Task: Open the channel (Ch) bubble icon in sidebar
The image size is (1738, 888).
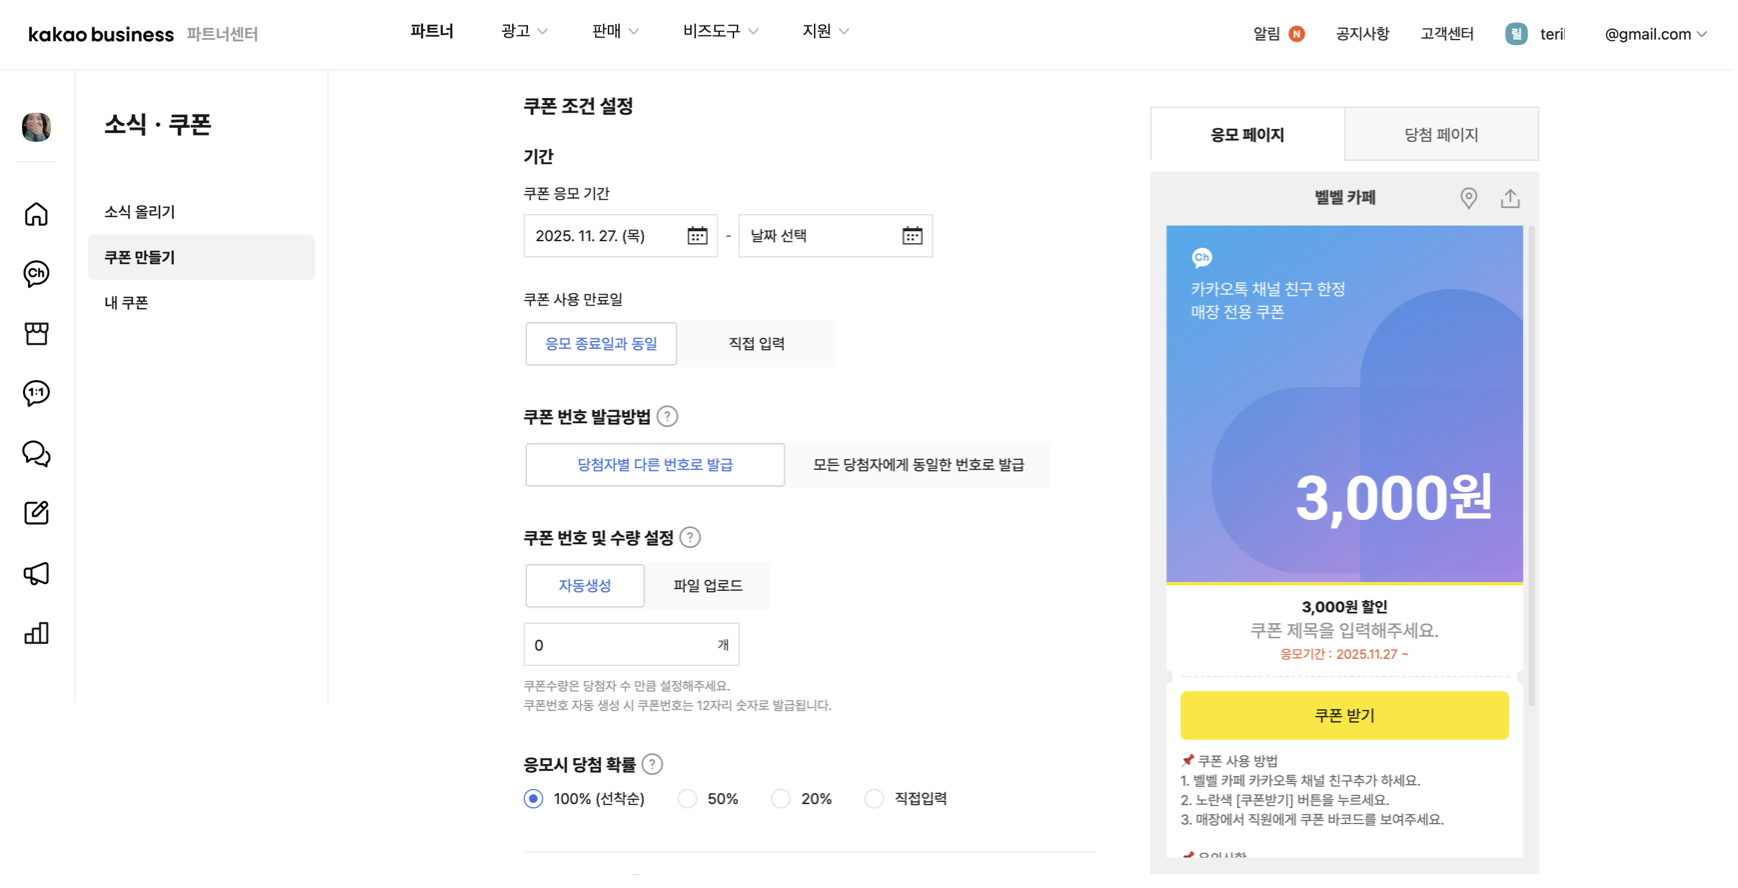Action: tap(36, 273)
